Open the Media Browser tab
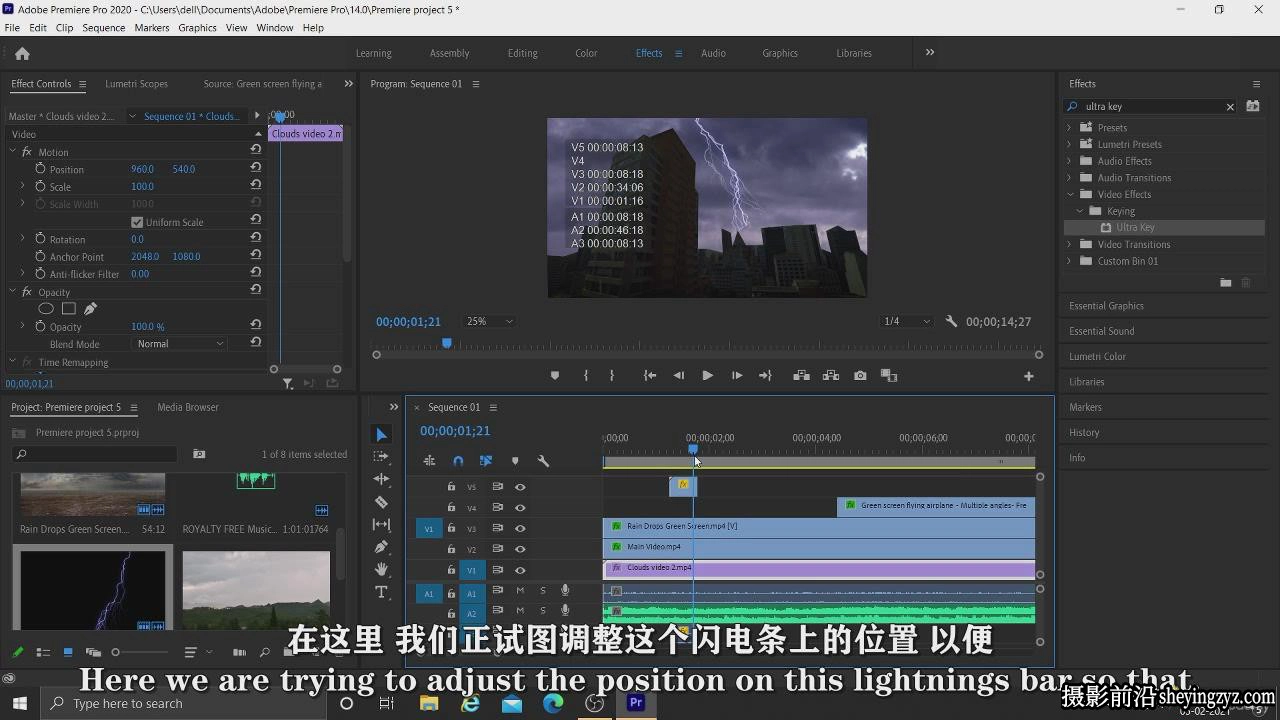Image resolution: width=1280 pixels, height=720 pixels. pyautogui.click(x=188, y=407)
